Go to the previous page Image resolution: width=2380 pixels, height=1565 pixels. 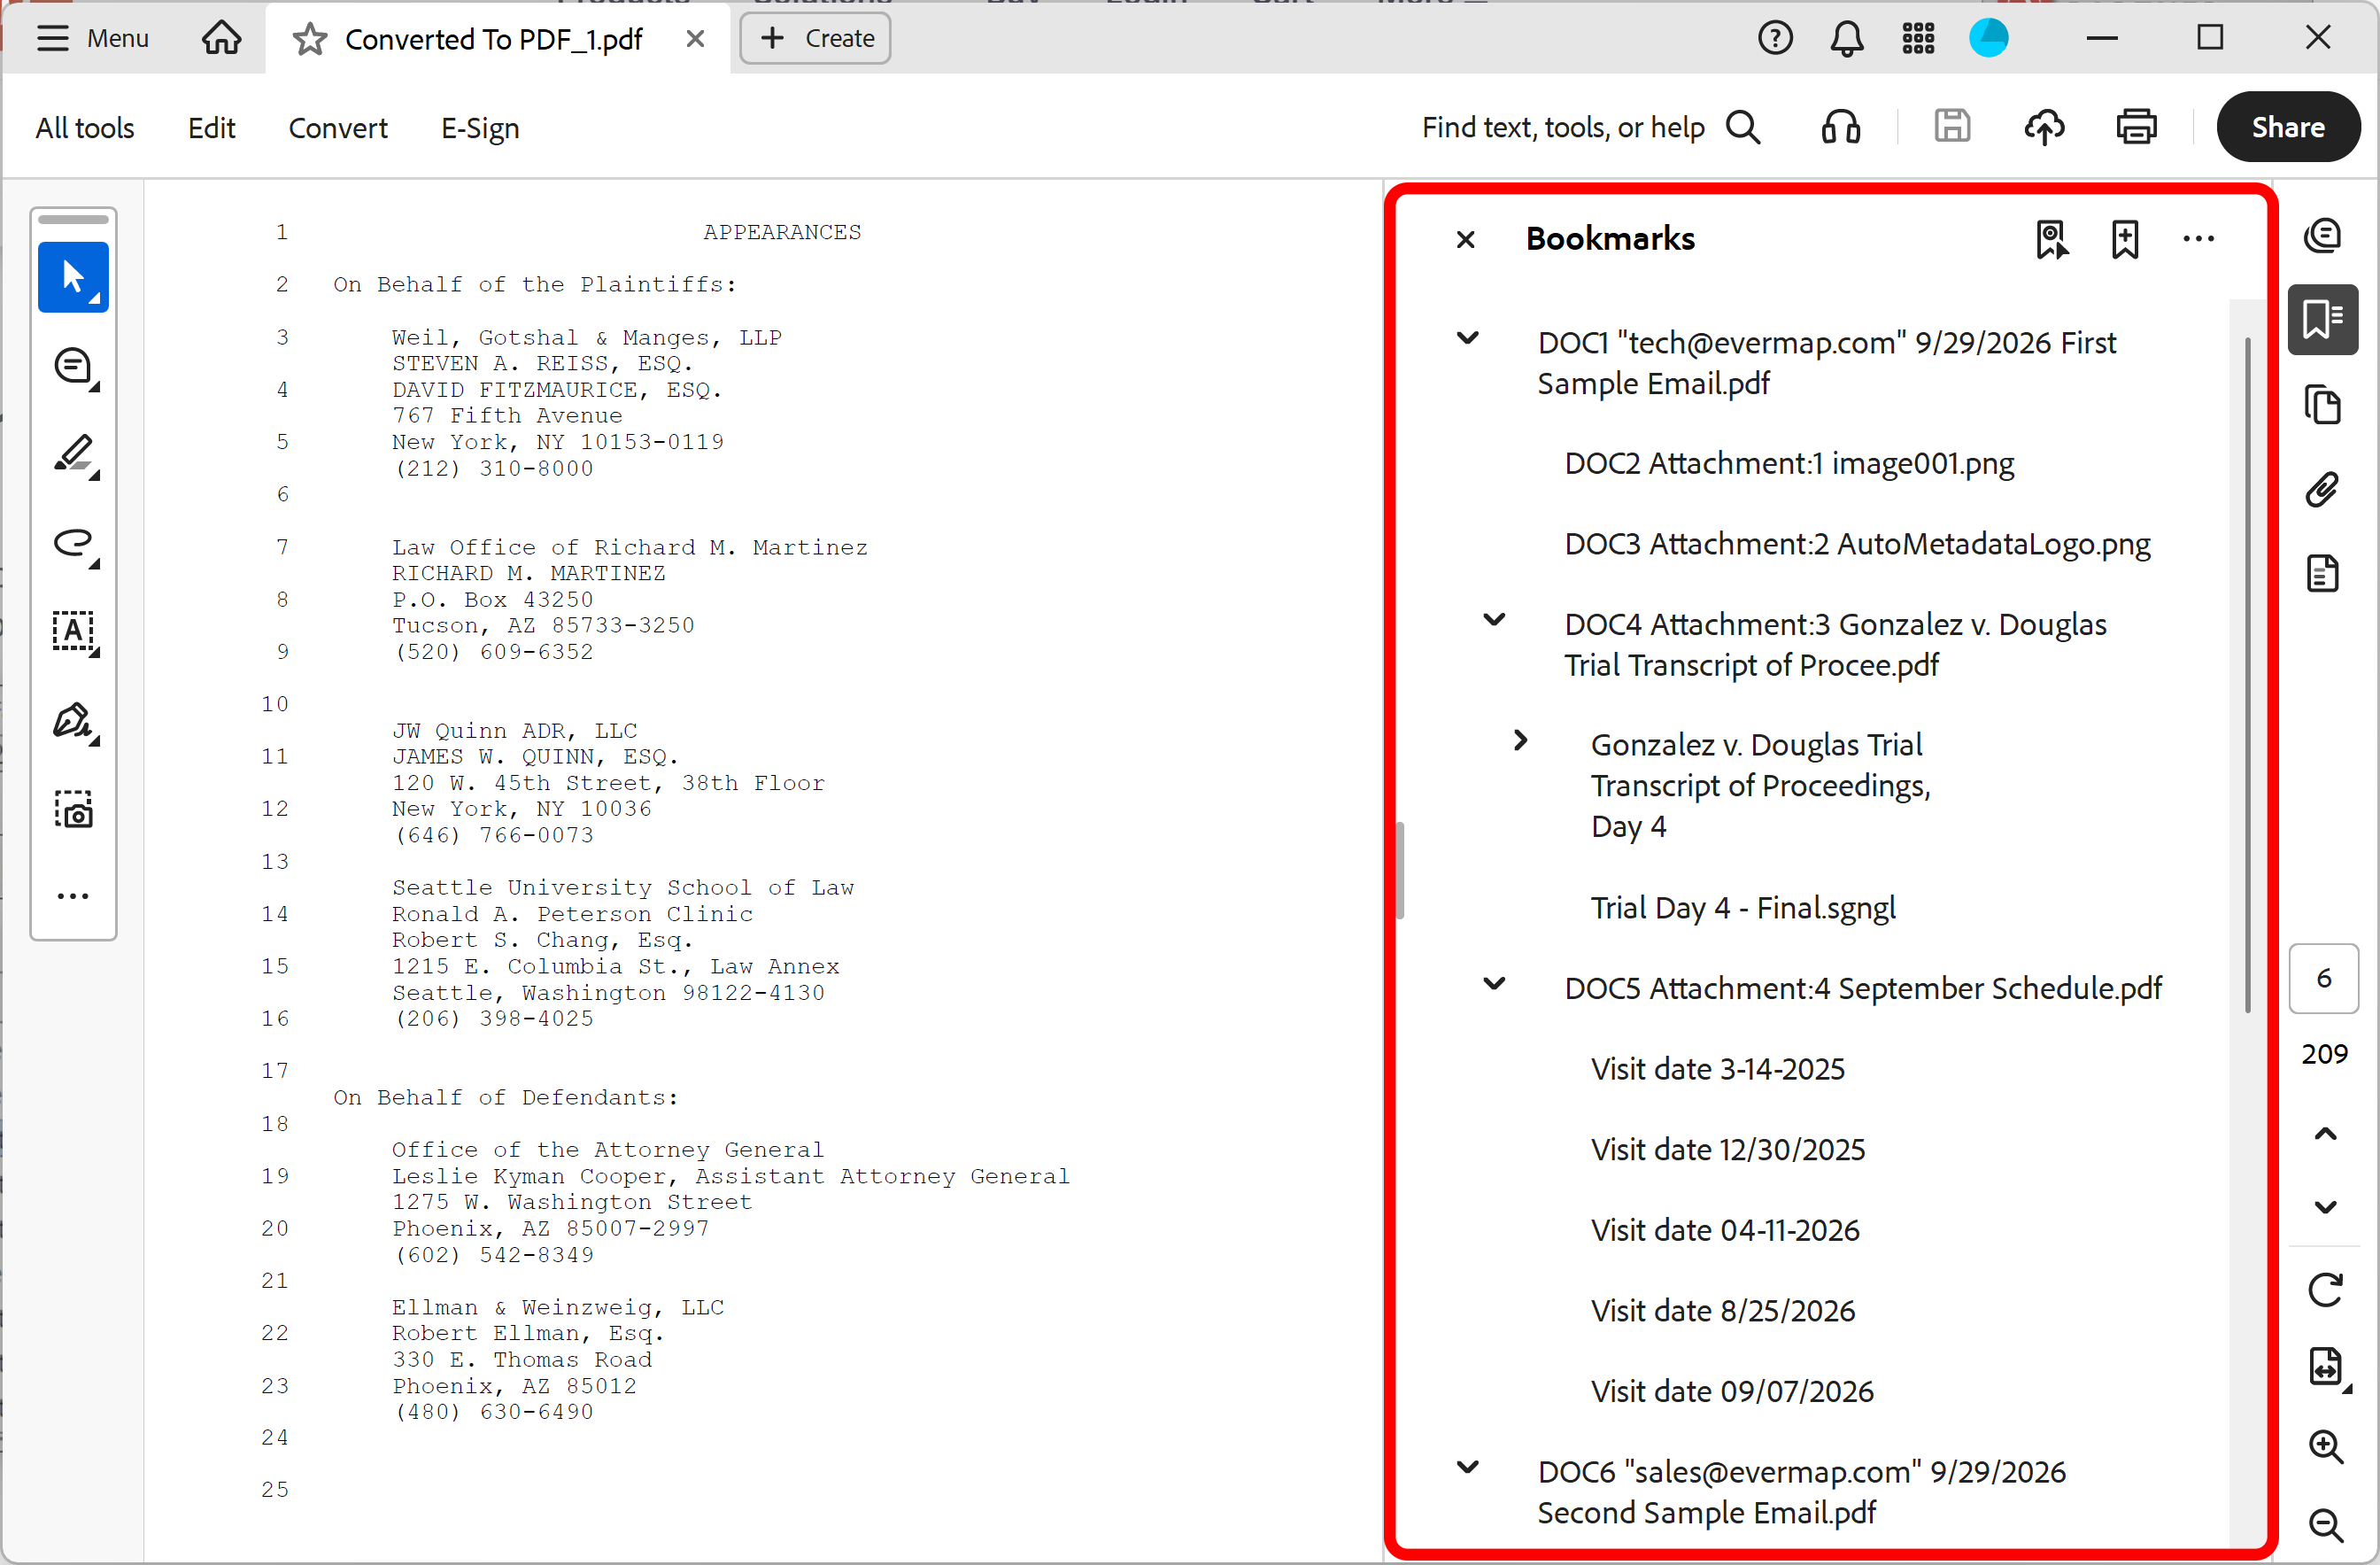tap(2325, 1134)
